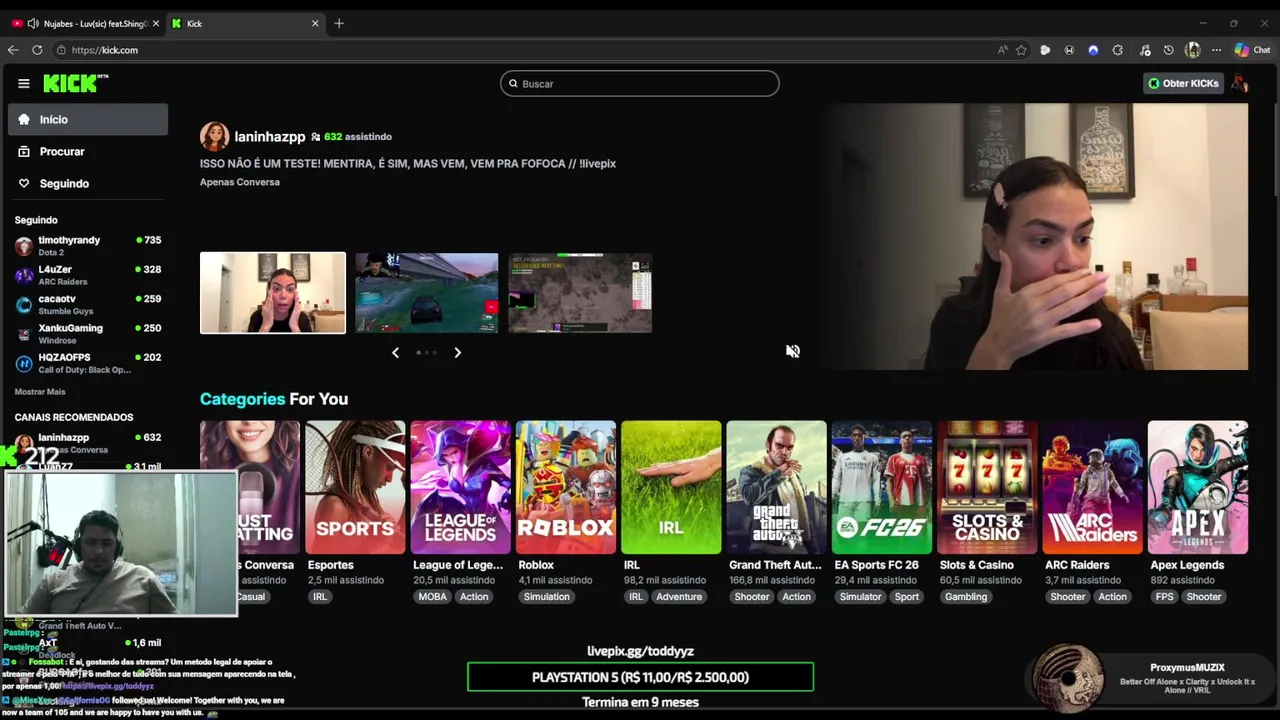Open Procurar in sidebar

pos(88,152)
